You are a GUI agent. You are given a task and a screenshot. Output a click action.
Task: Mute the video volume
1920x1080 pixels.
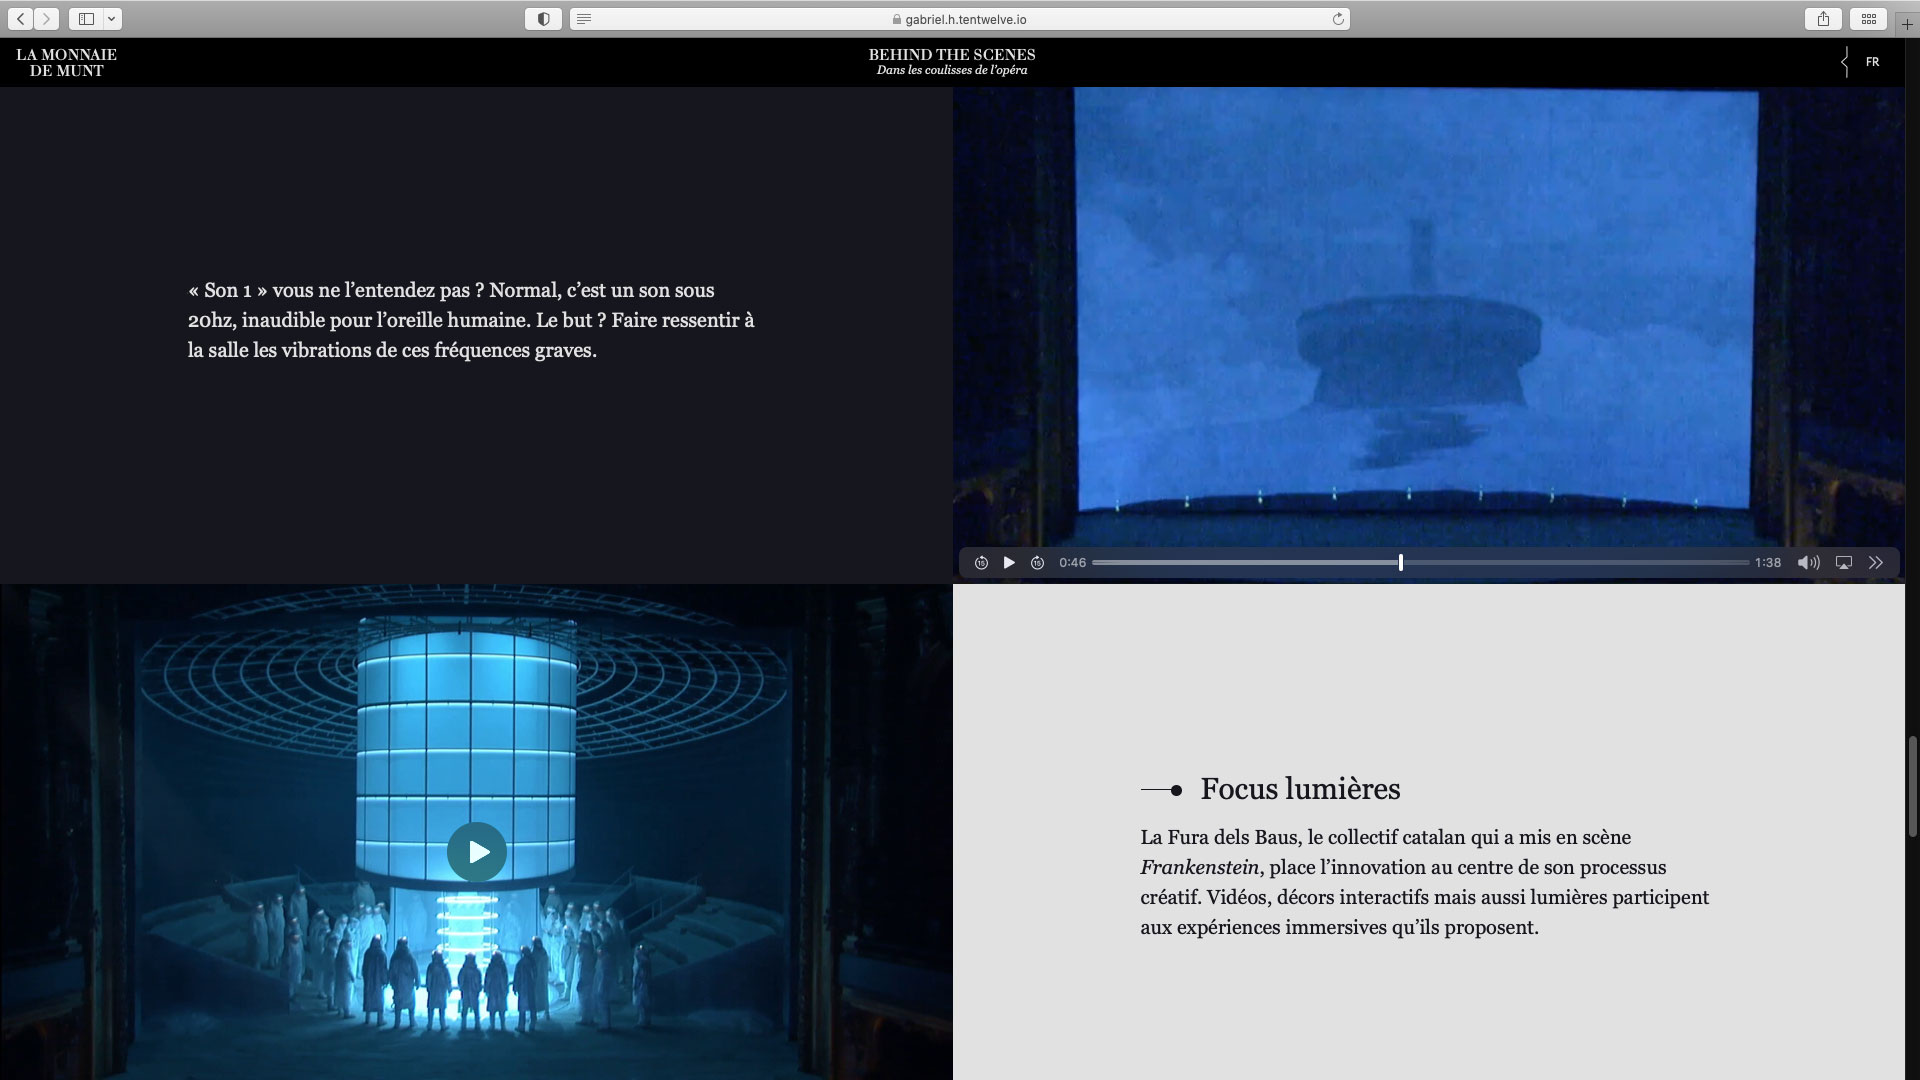1808,563
